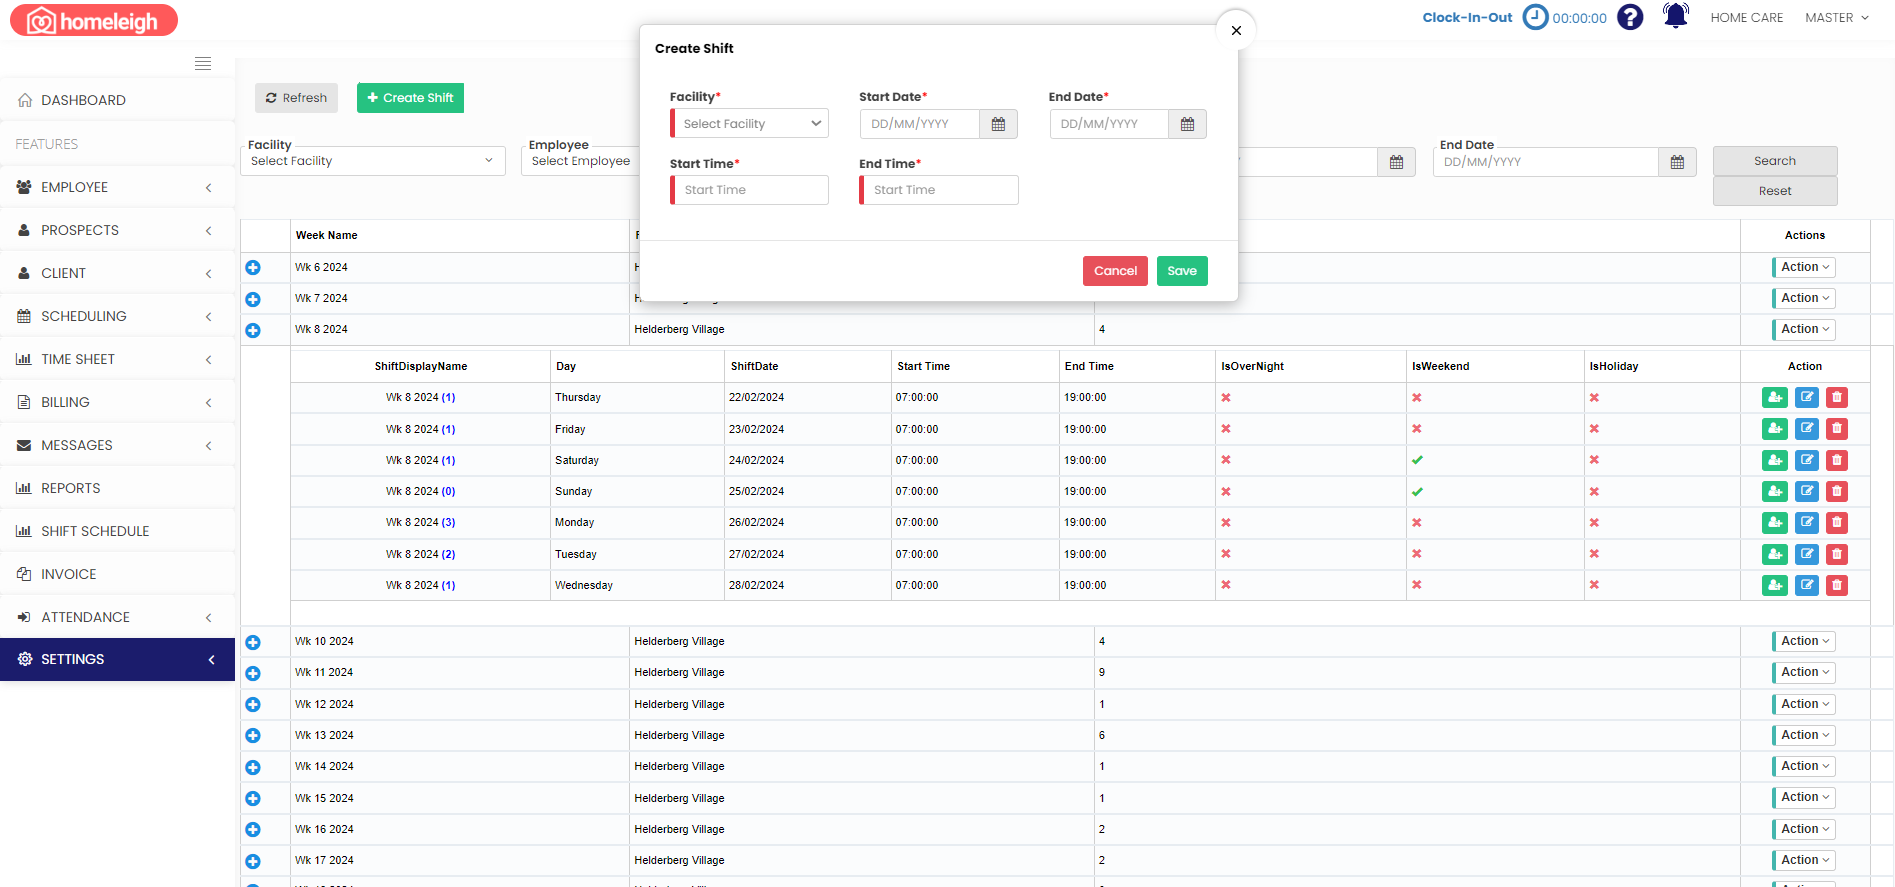1895x887 pixels.
Task: Delete the Thursday 22/02/2024 shift
Action: click(1836, 398)
